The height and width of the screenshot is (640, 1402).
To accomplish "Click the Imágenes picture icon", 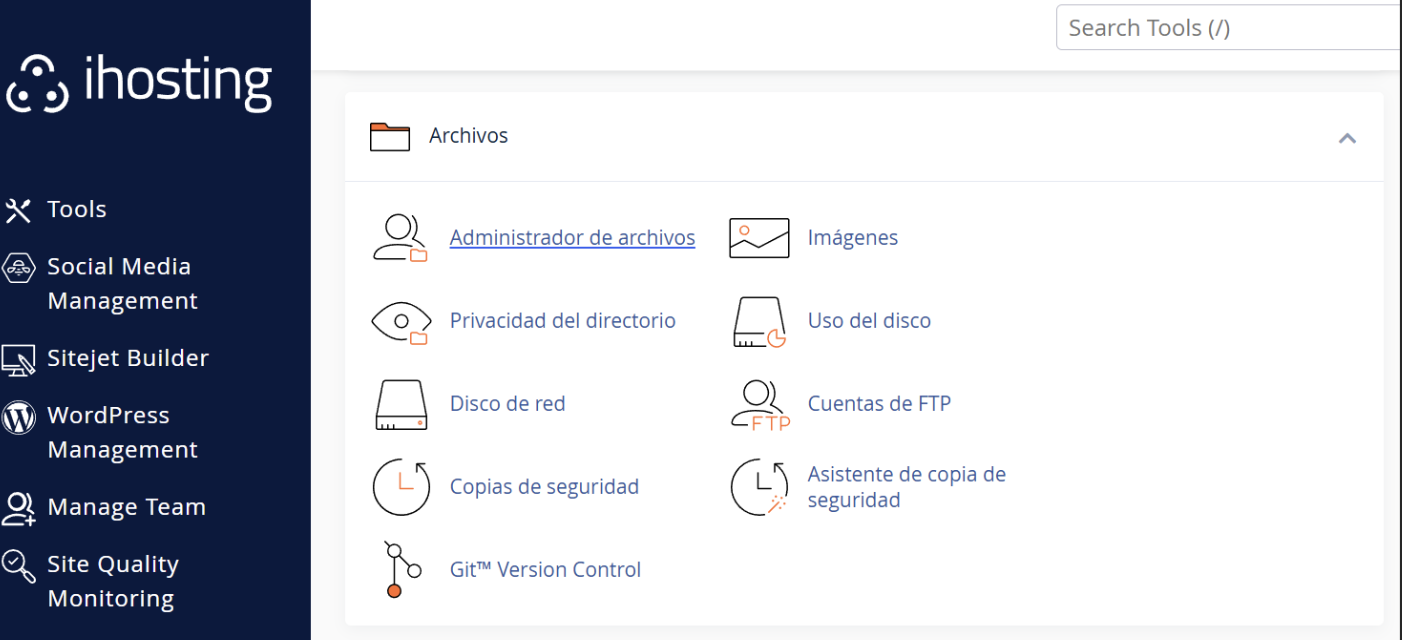I will click(x=759, y=238).
